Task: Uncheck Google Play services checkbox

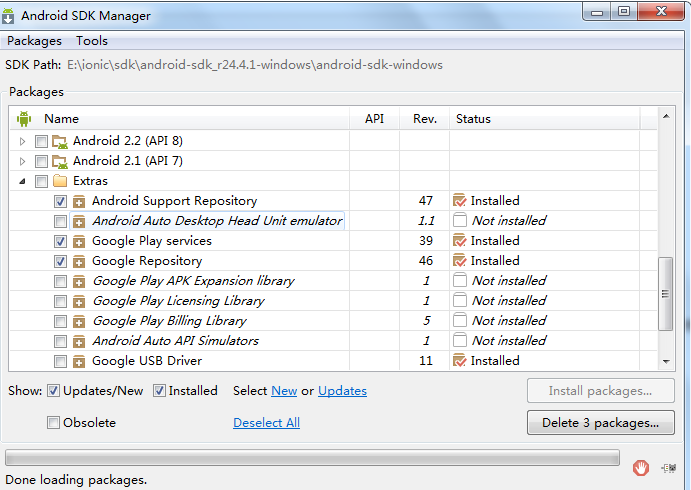Action: pyautogui.click(x=60, y=241)
